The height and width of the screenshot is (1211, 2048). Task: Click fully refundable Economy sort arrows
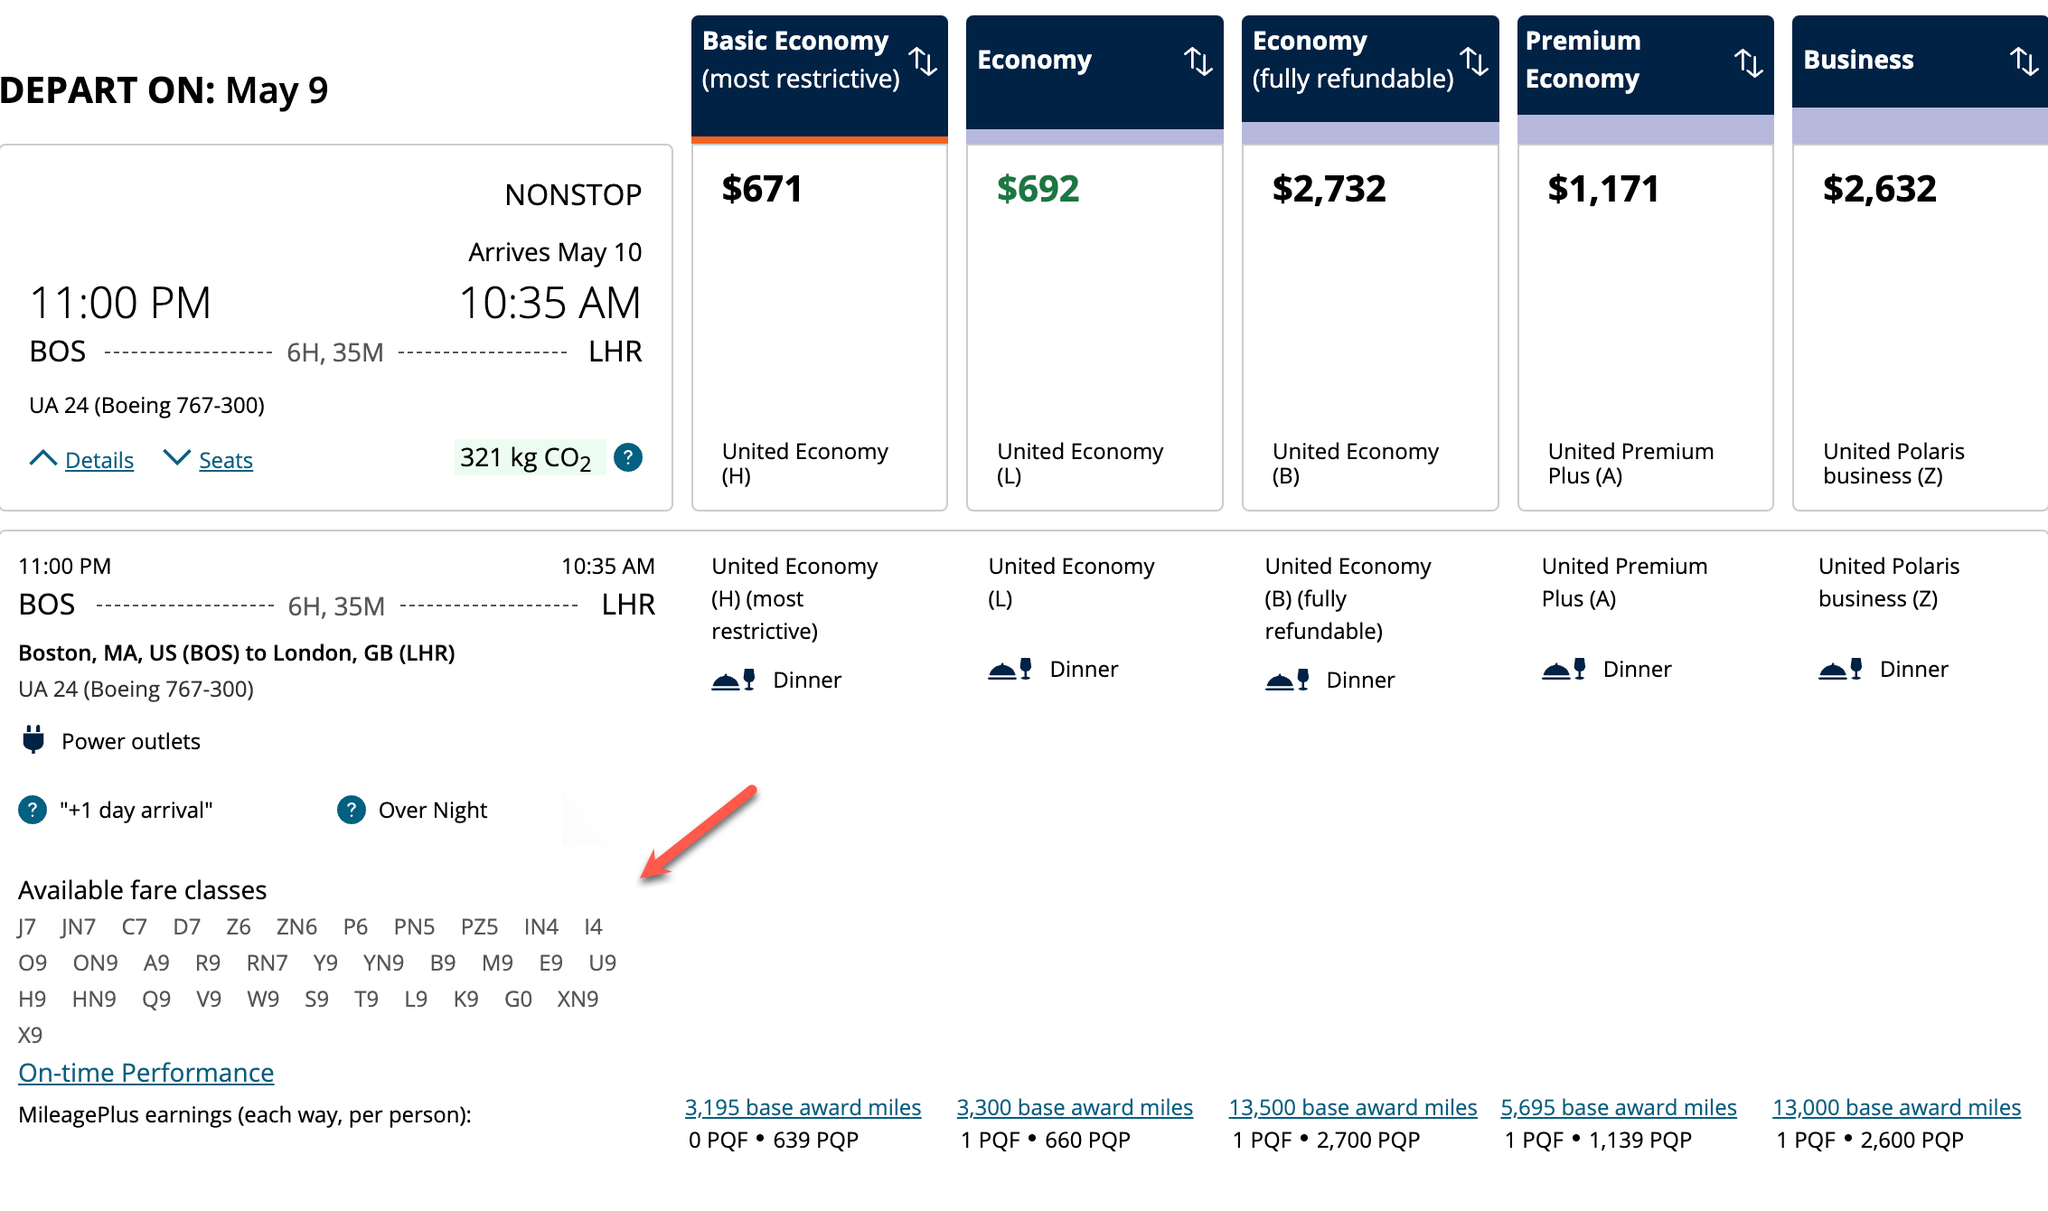(x=1474, y=61)
